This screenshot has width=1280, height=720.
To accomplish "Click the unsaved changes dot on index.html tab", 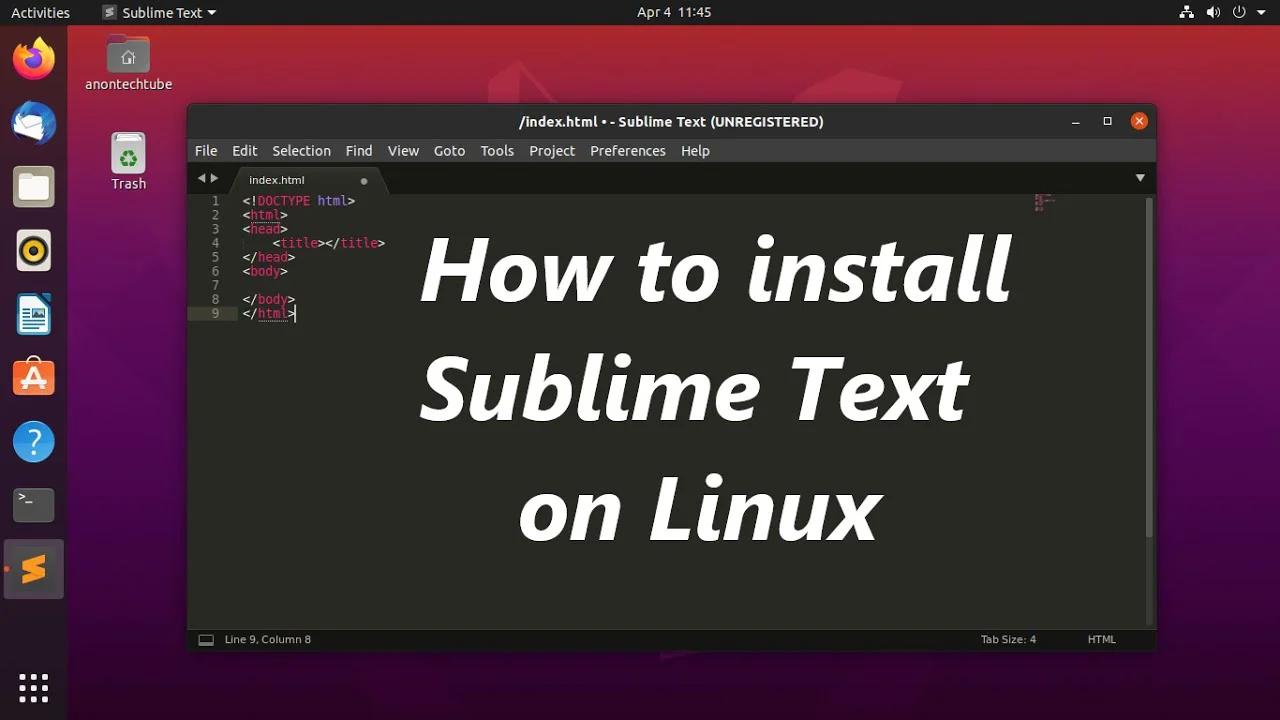I will [x=363, y=180].
